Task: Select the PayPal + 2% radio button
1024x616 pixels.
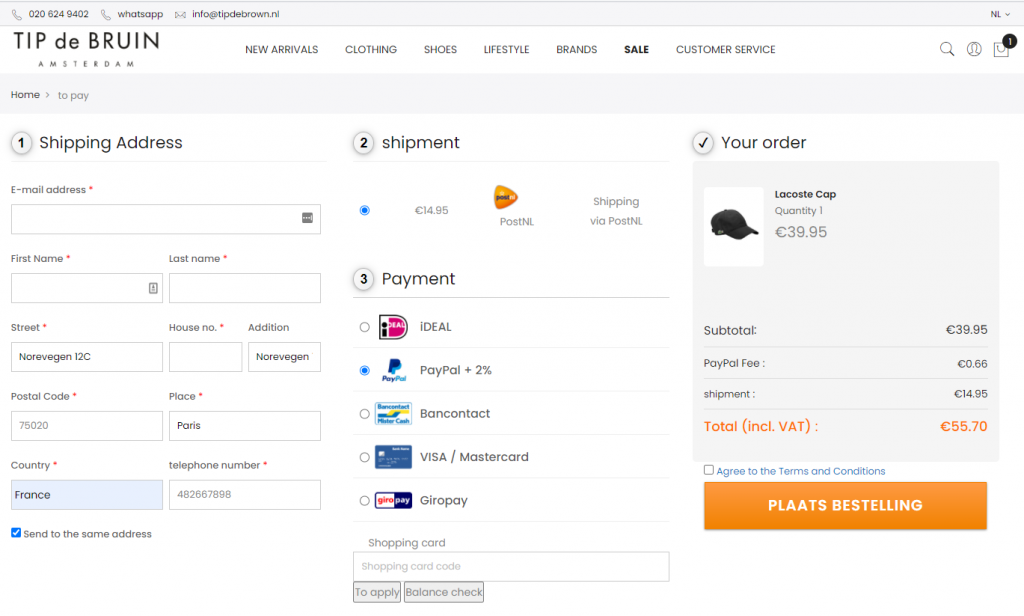Action: (x=364, y=370)
